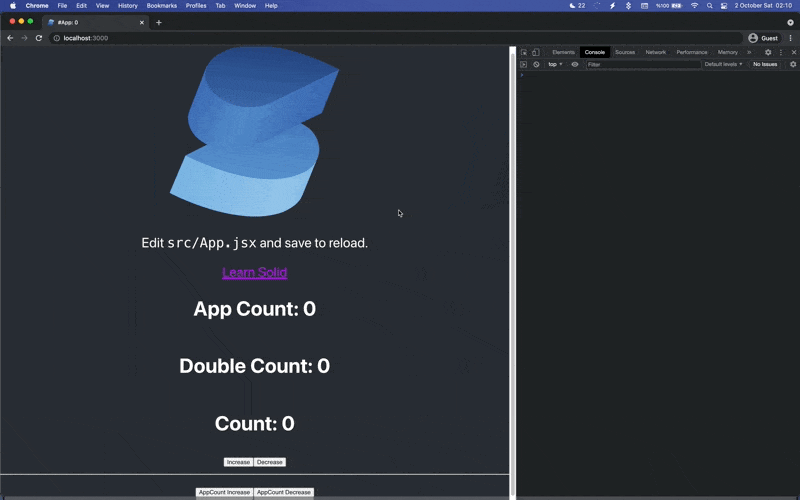Click the inspect element picker icon

(523, 52)
